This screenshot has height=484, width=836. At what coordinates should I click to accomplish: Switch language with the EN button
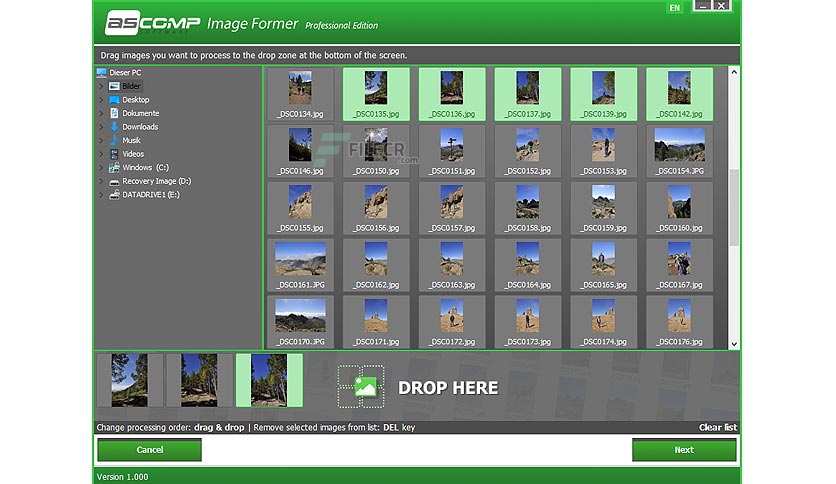click(674, 8)
